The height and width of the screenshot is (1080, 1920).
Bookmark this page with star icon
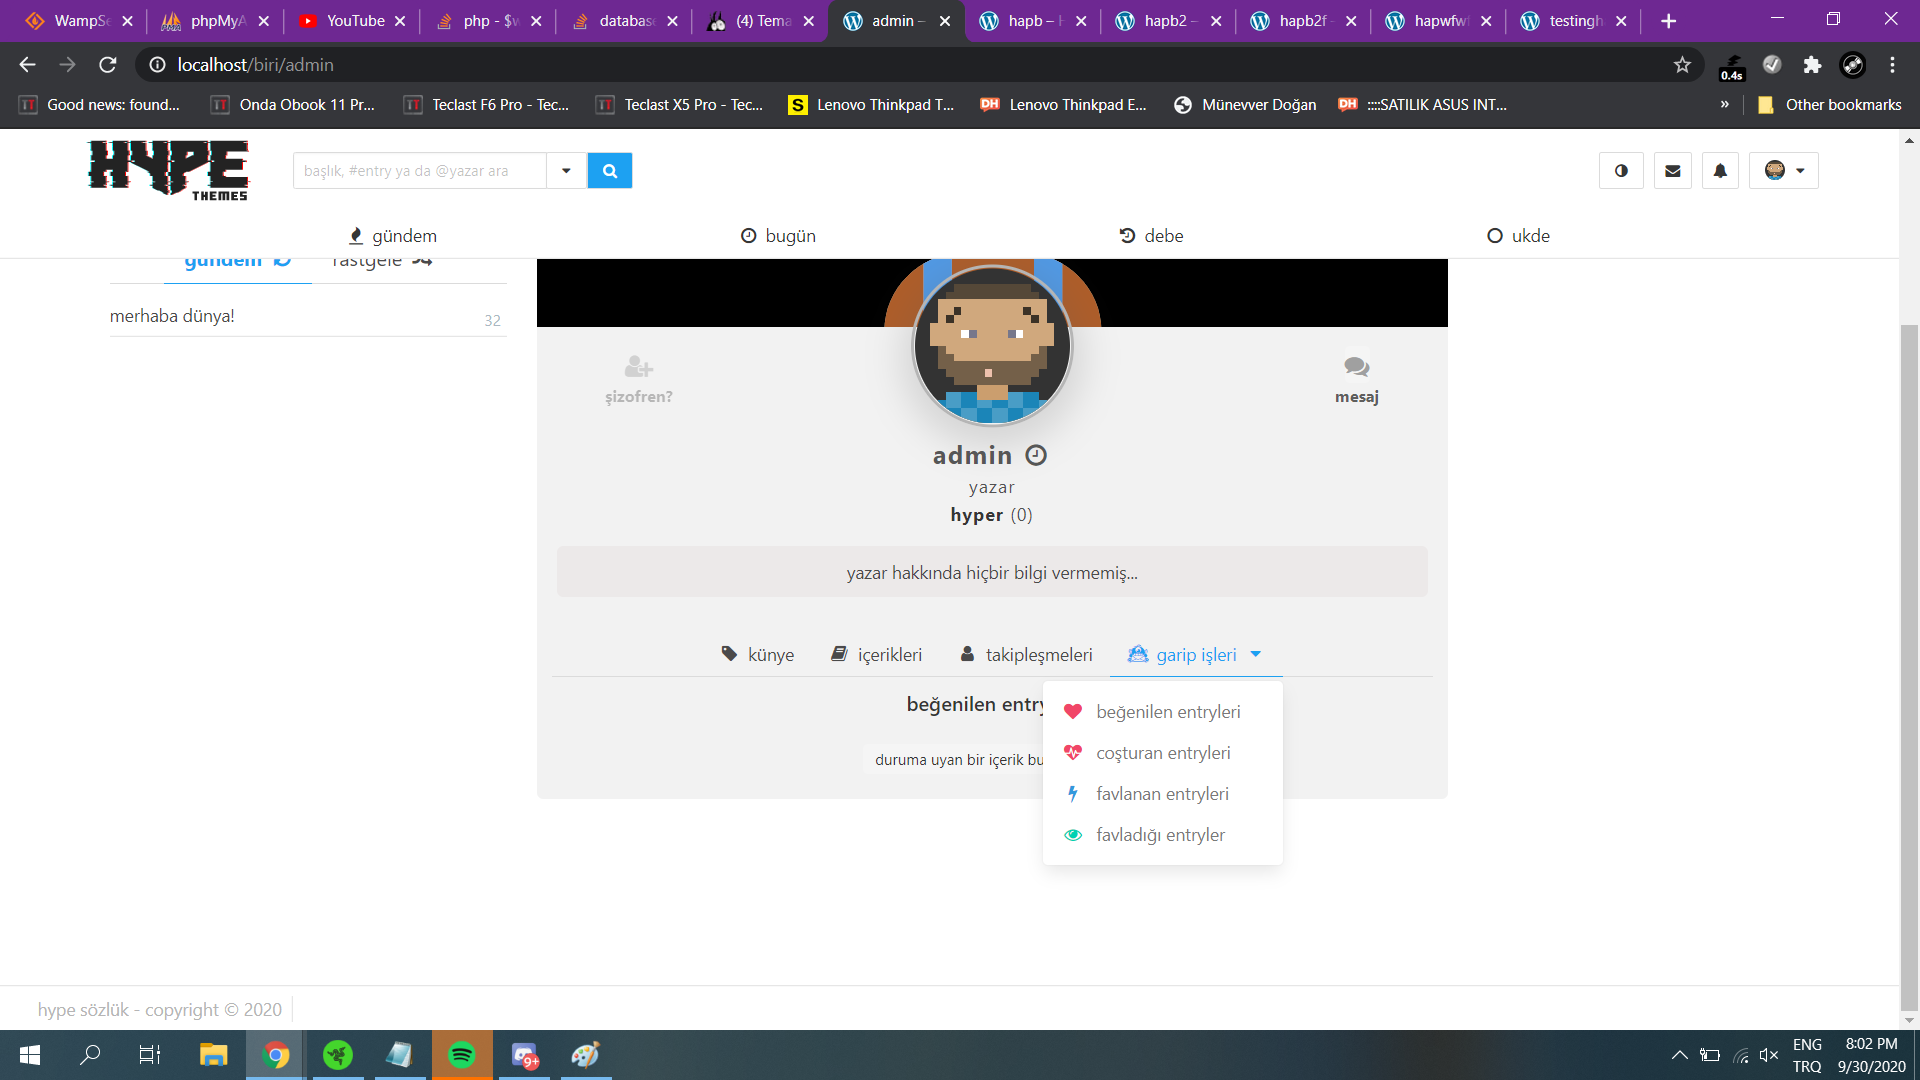pyautogui.click(x=1682, y=65)
